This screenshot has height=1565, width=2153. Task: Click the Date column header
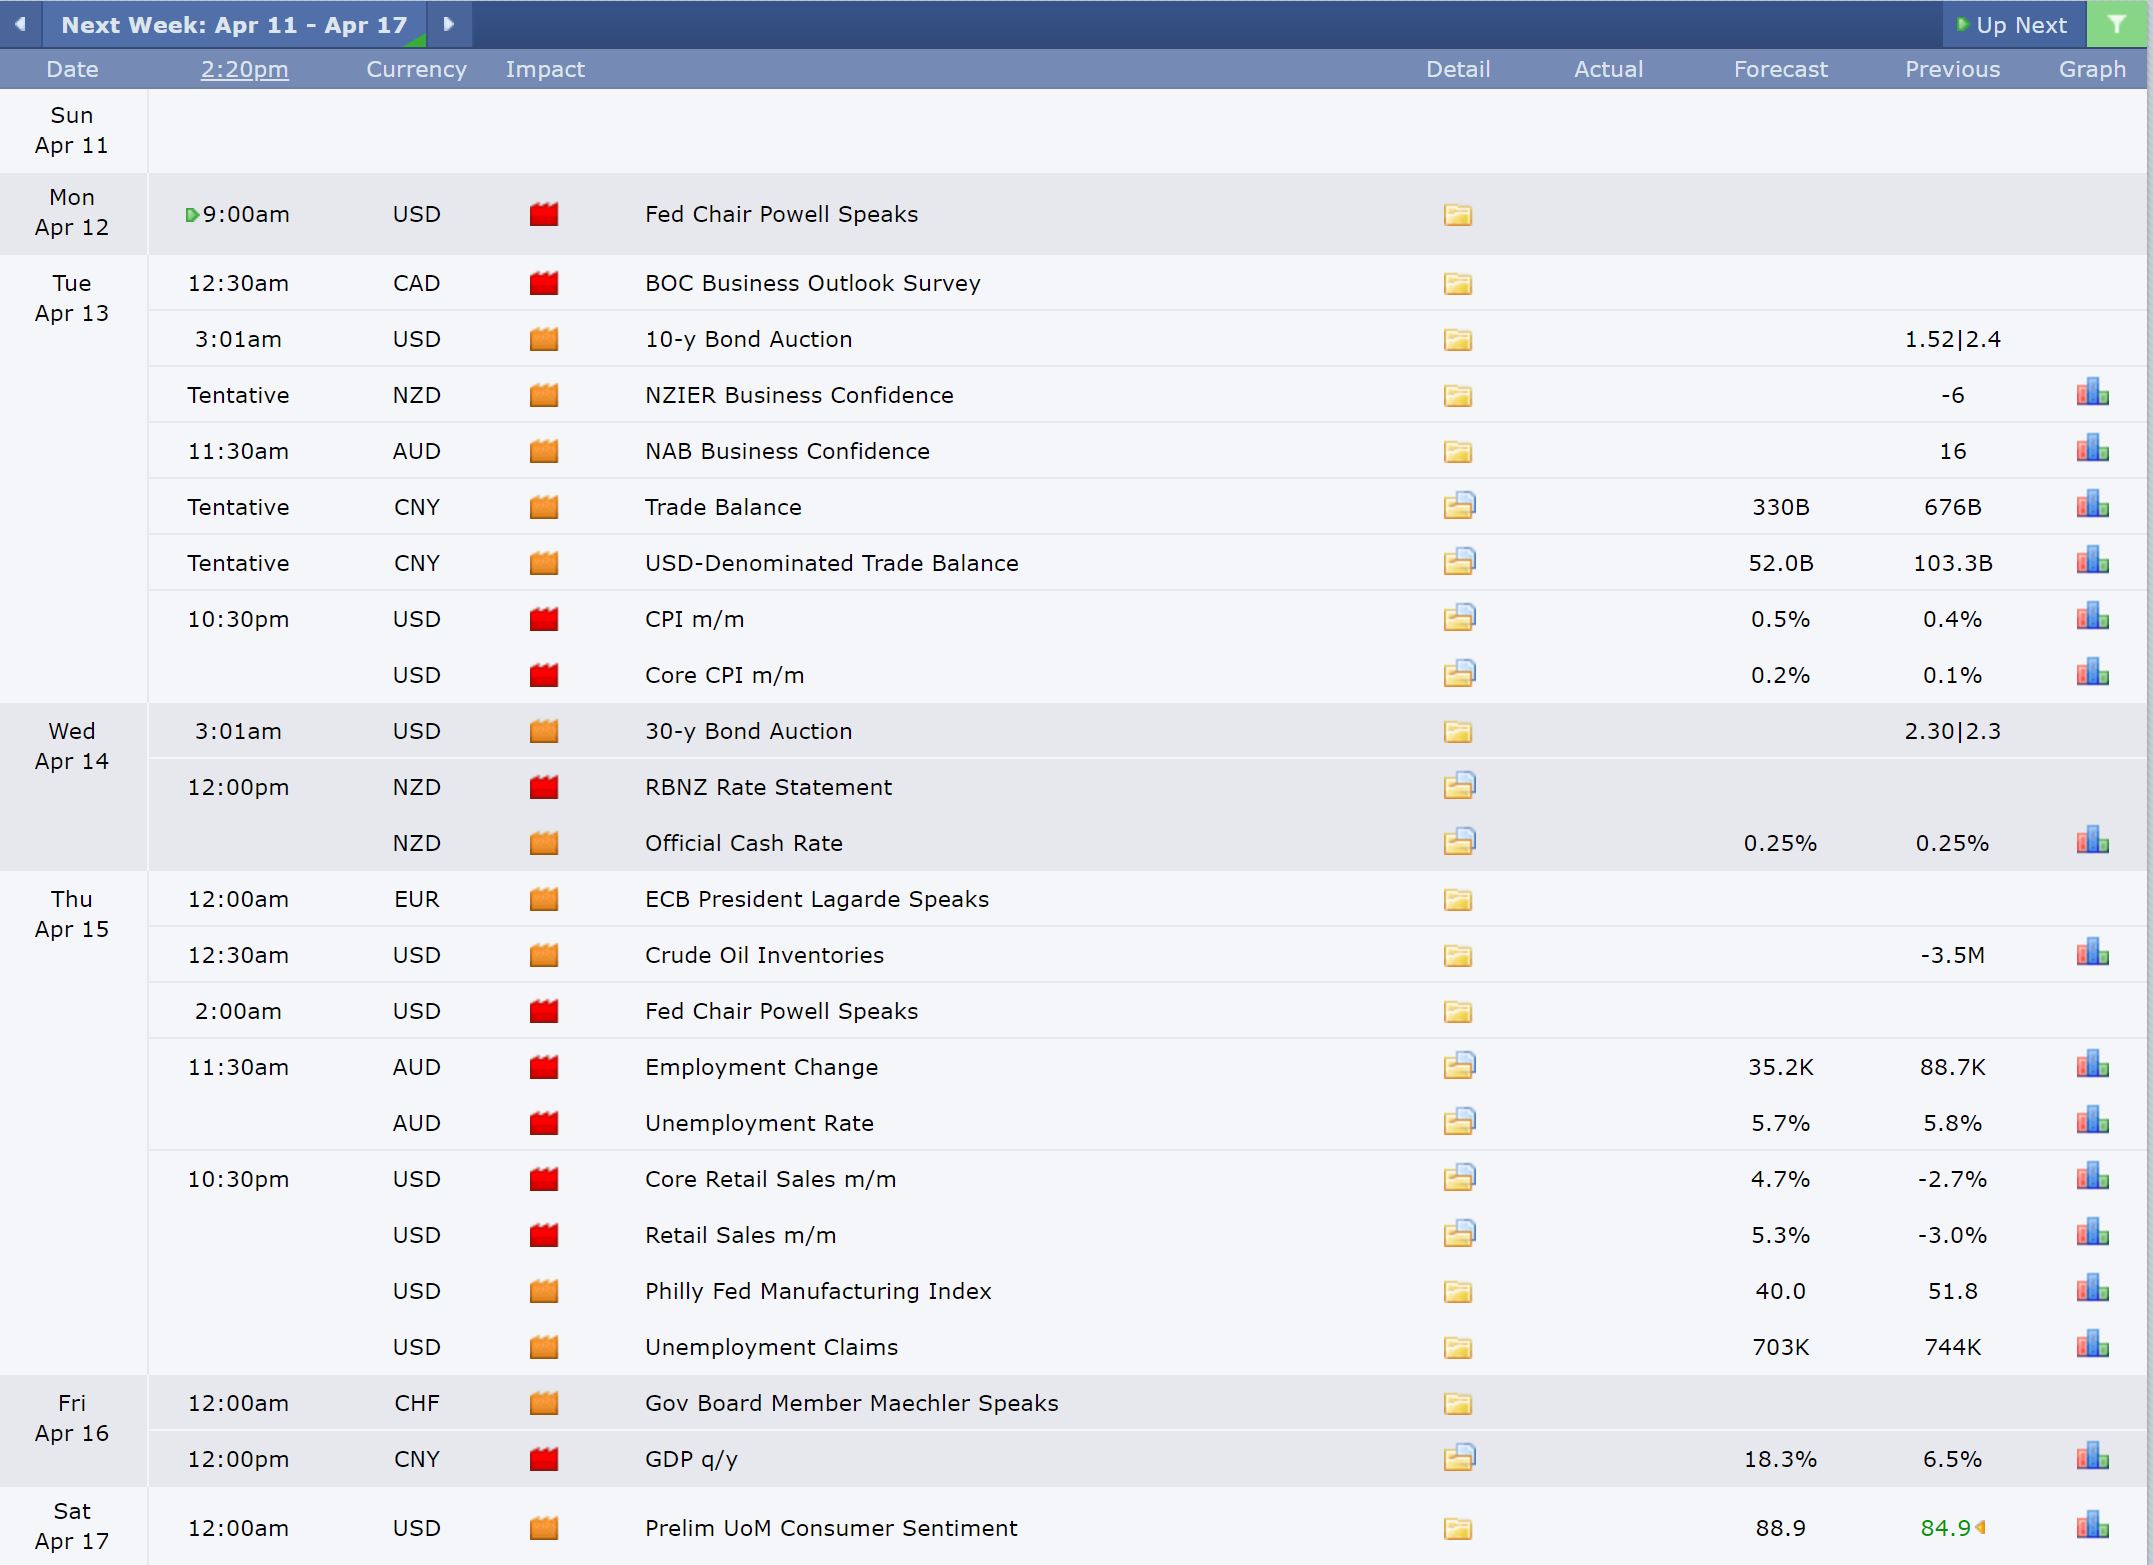point(72,69)
